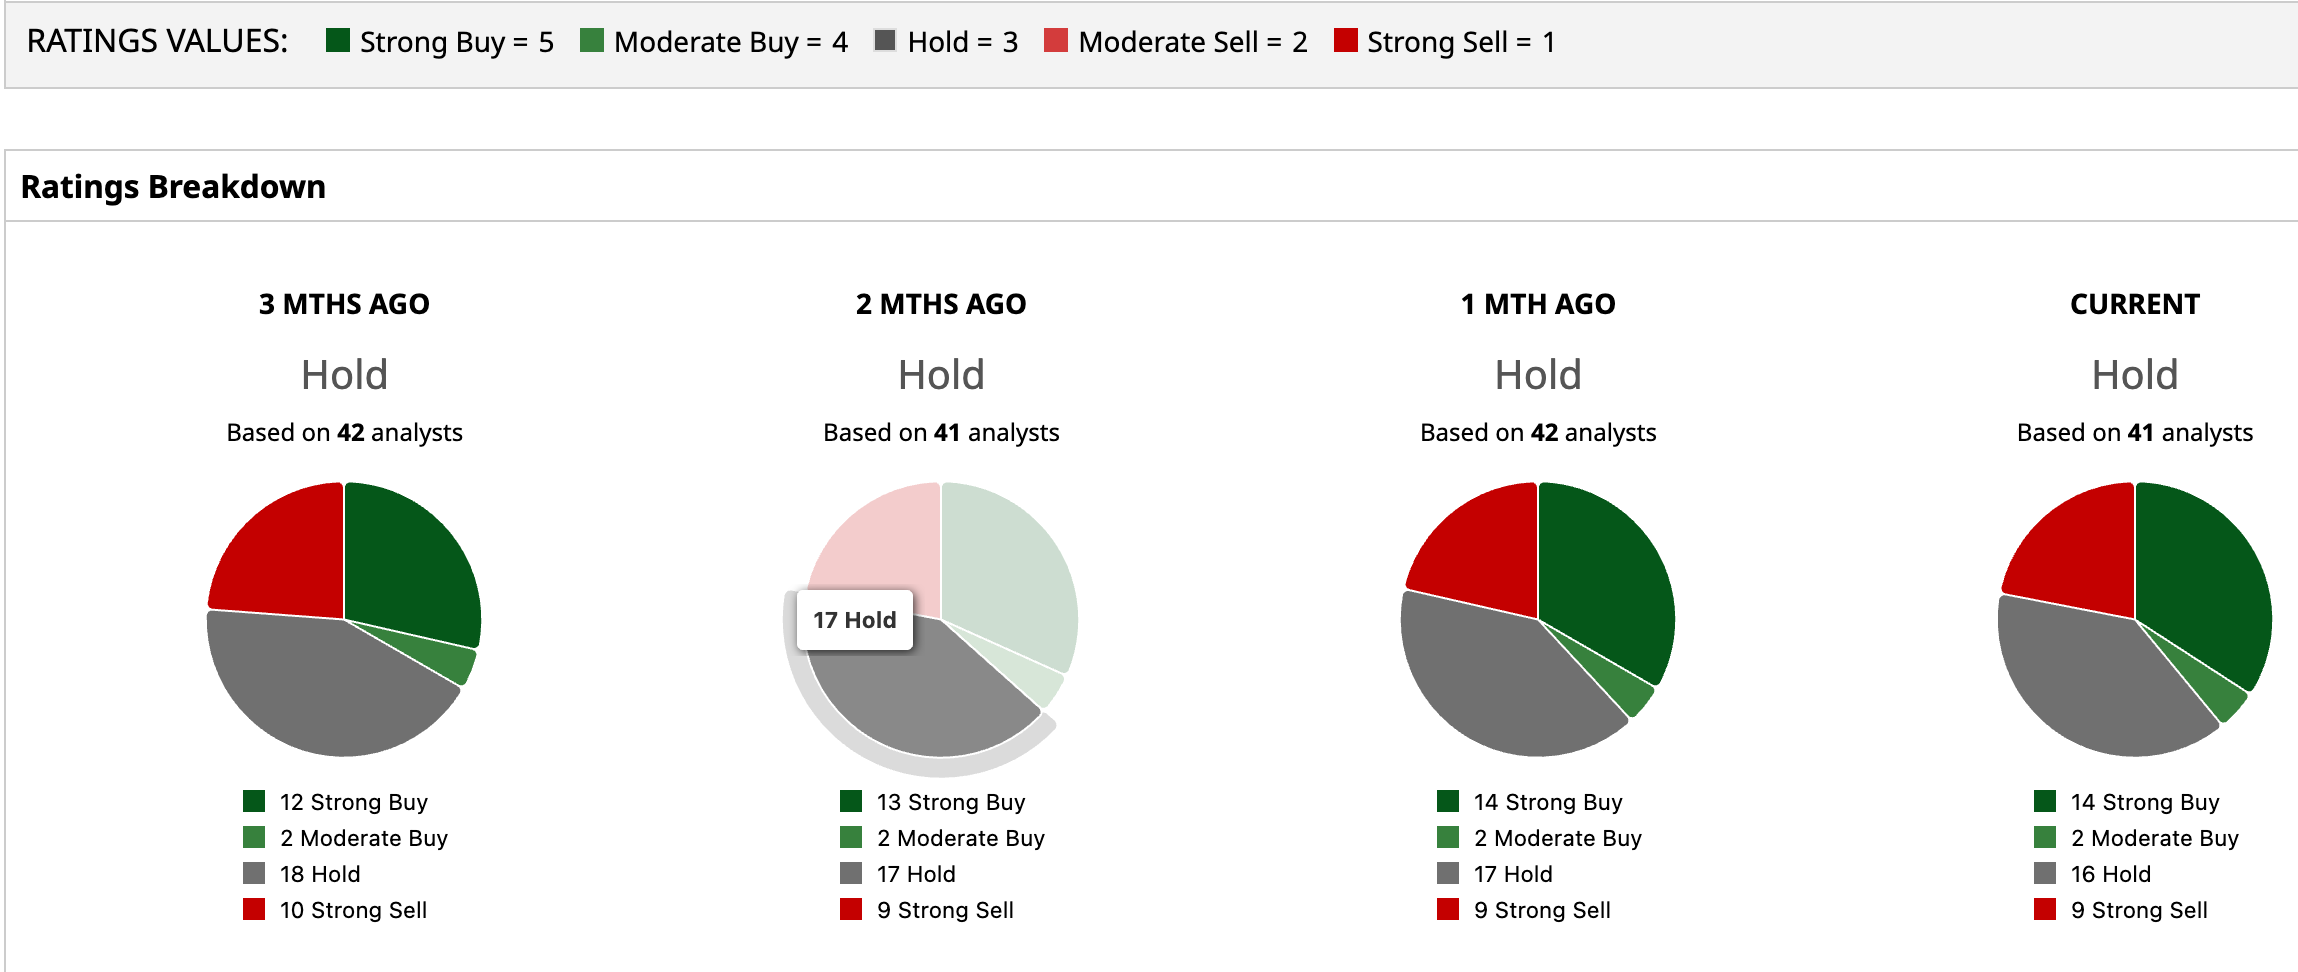
Task: Click '2 Moderate Buy' legend entry under 1 MTH AGO
Action: click(1557, 838)
